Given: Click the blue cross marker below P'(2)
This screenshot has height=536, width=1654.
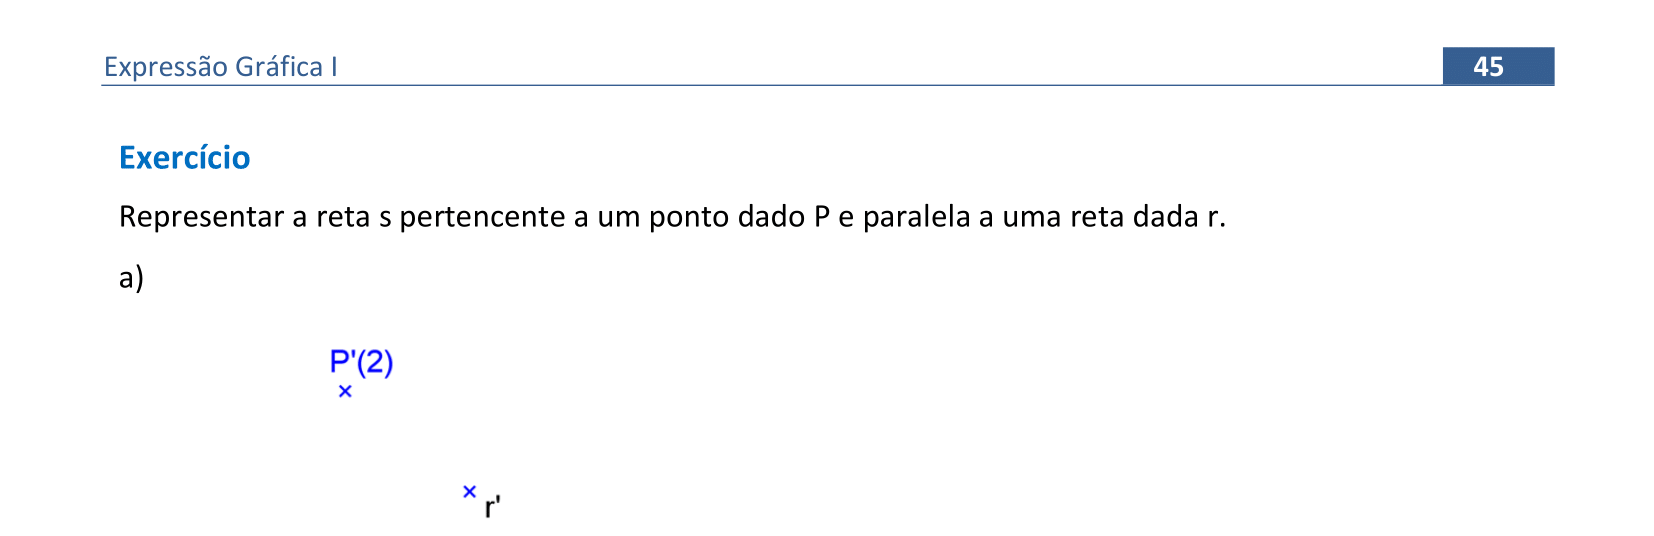Looking at the screenshot, I should [345, 392].
